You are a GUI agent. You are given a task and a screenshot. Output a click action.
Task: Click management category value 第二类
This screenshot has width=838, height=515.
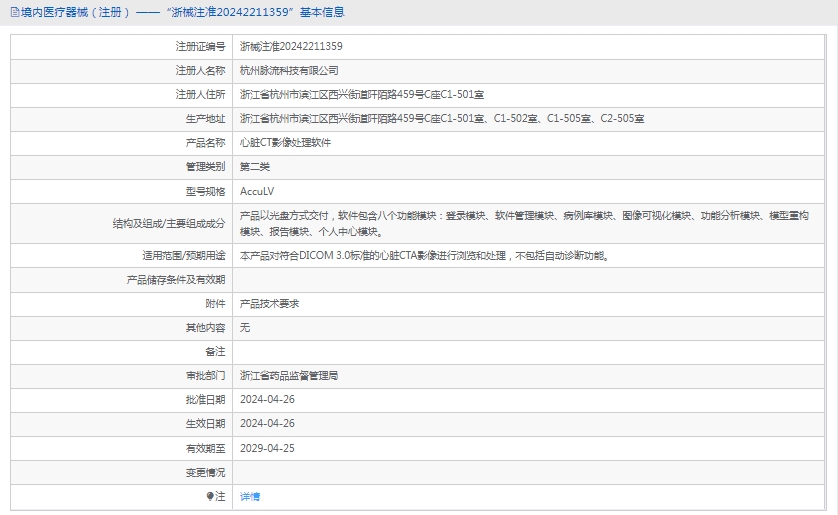click(x=255, y=167)
